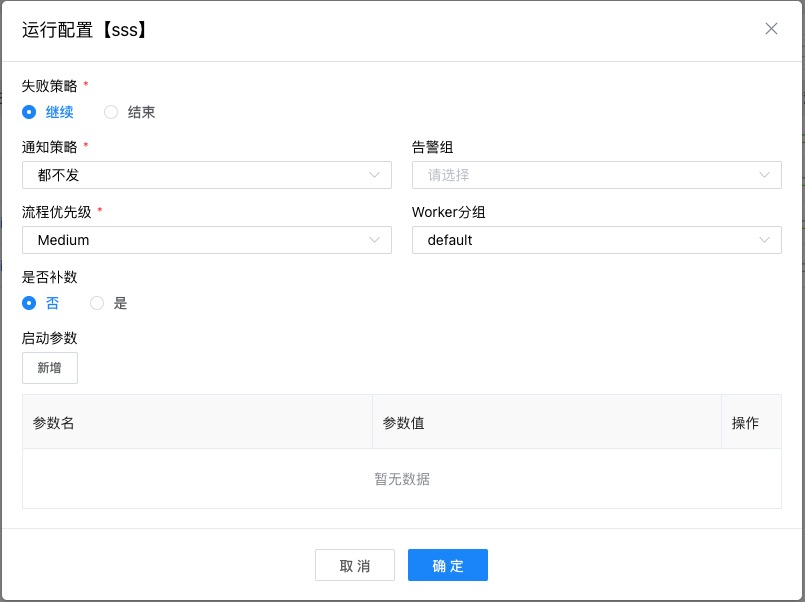Choose 否 for 是否补数
The image size is (805, 602).
30,303
